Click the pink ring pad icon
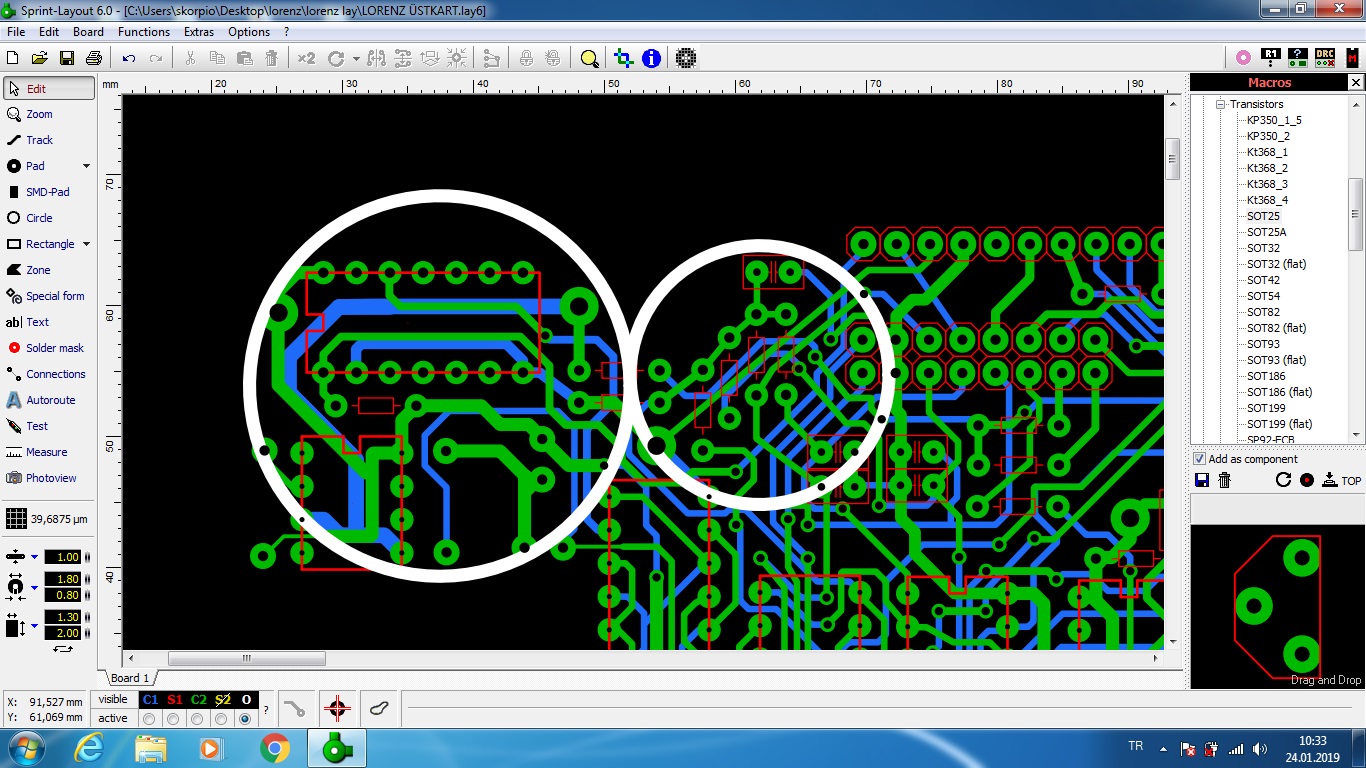Viewport: 1366px width, 768px height. [x=1243, y=58]
